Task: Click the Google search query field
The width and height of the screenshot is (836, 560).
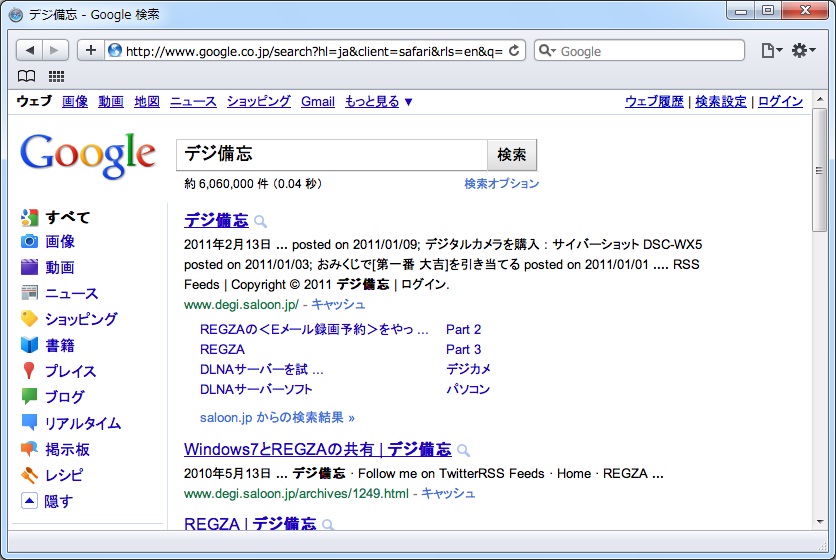Action: point(332,155)
